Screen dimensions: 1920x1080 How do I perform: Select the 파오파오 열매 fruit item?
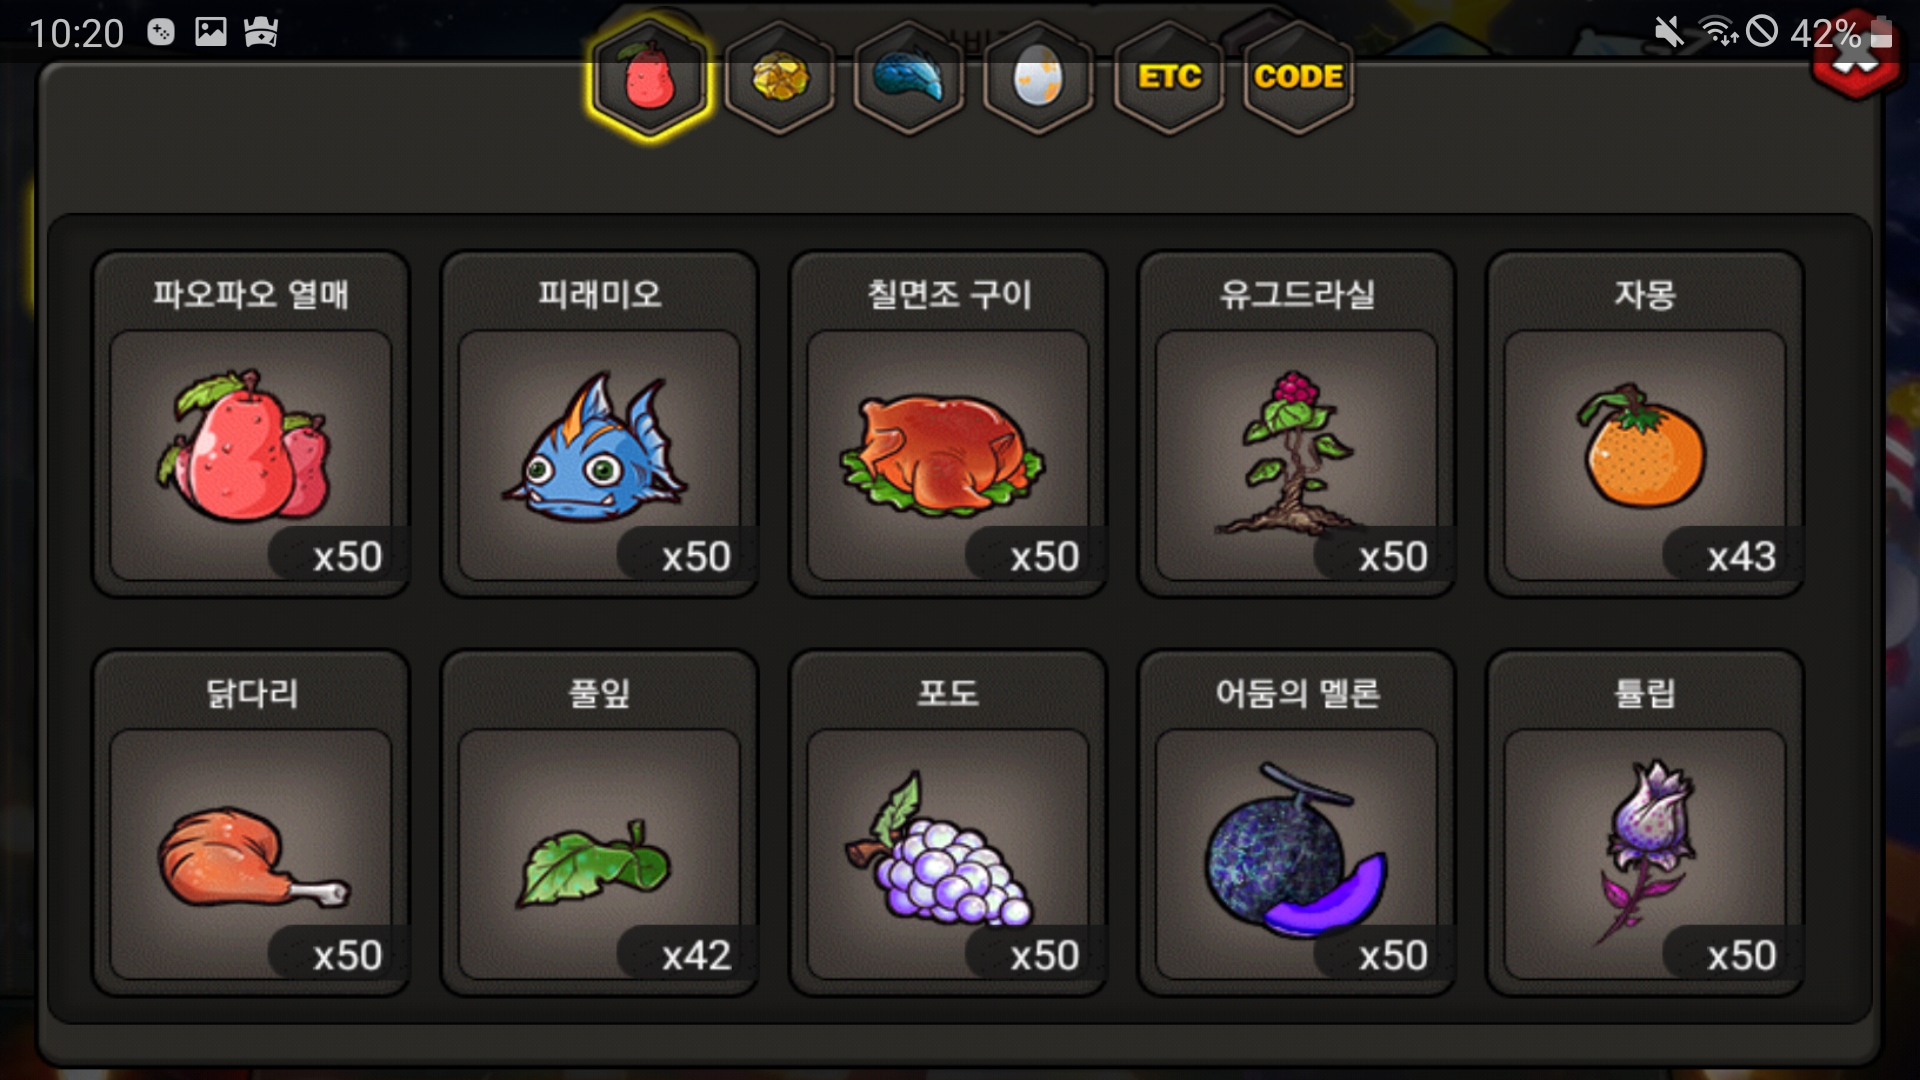[x=251, y=424]
